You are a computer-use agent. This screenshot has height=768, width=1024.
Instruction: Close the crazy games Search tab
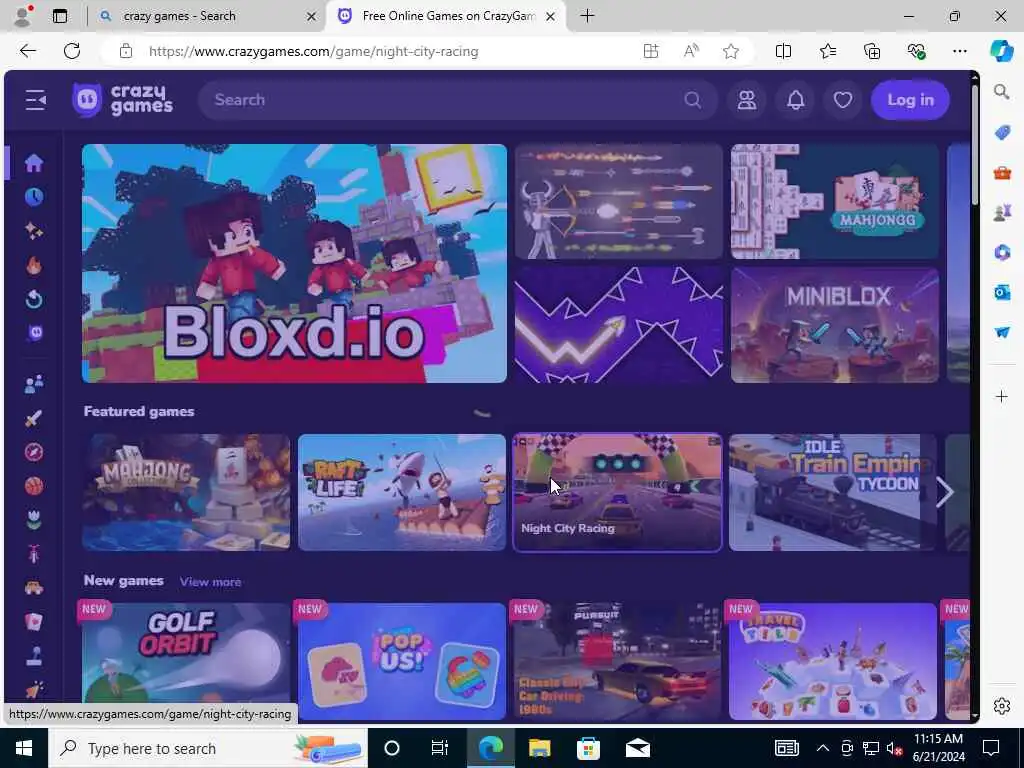tap(312, 16)
